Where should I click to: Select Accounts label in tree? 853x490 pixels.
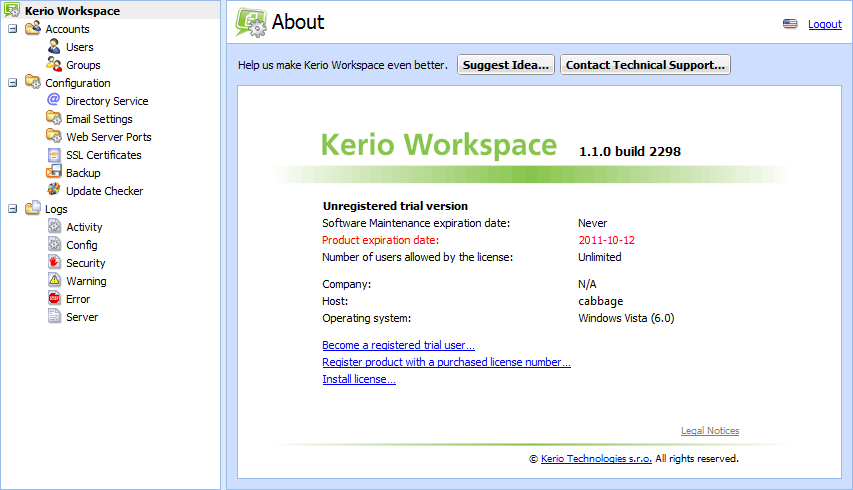[x=67, y=29]
